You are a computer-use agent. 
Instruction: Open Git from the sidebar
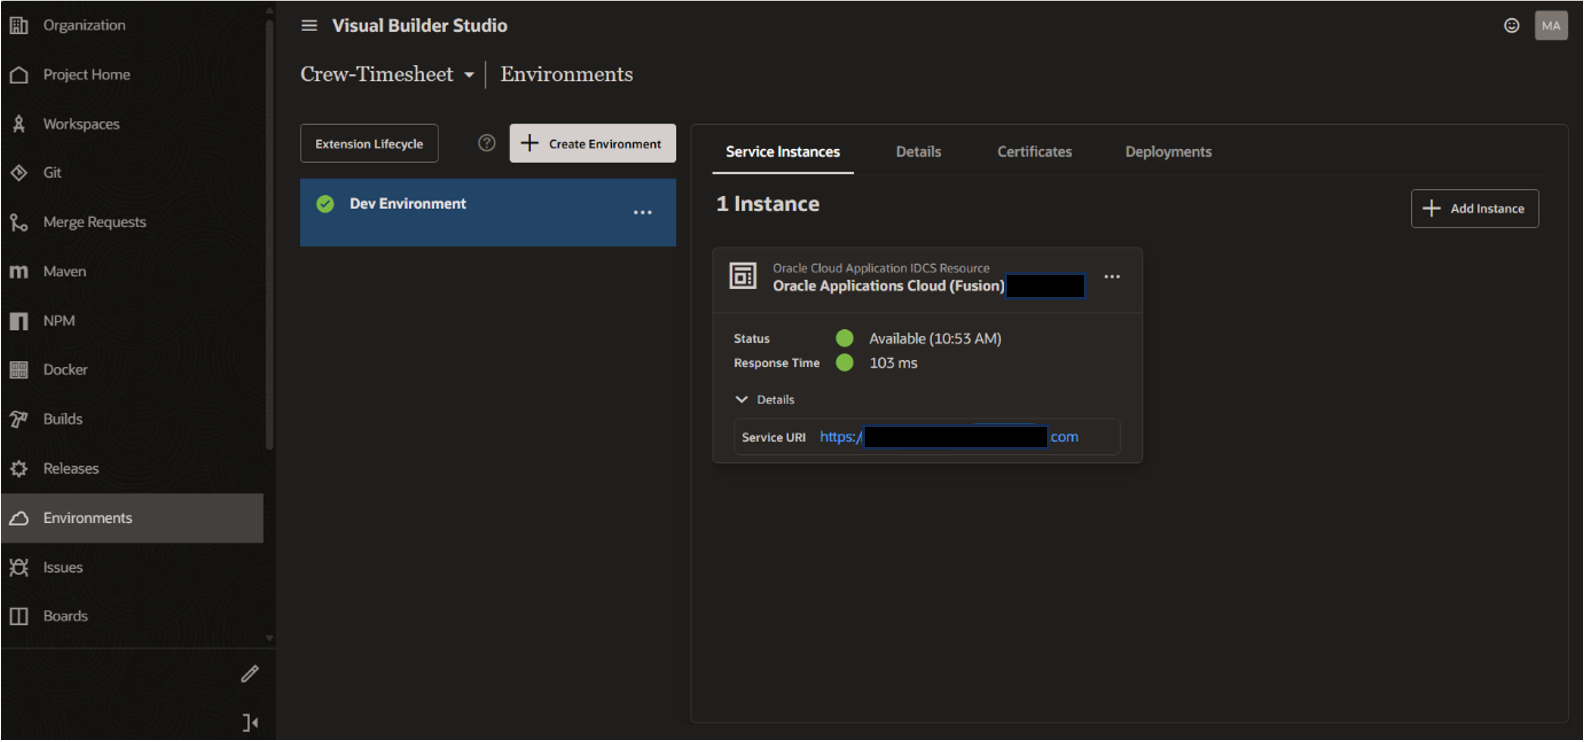[x=52, y=173]
